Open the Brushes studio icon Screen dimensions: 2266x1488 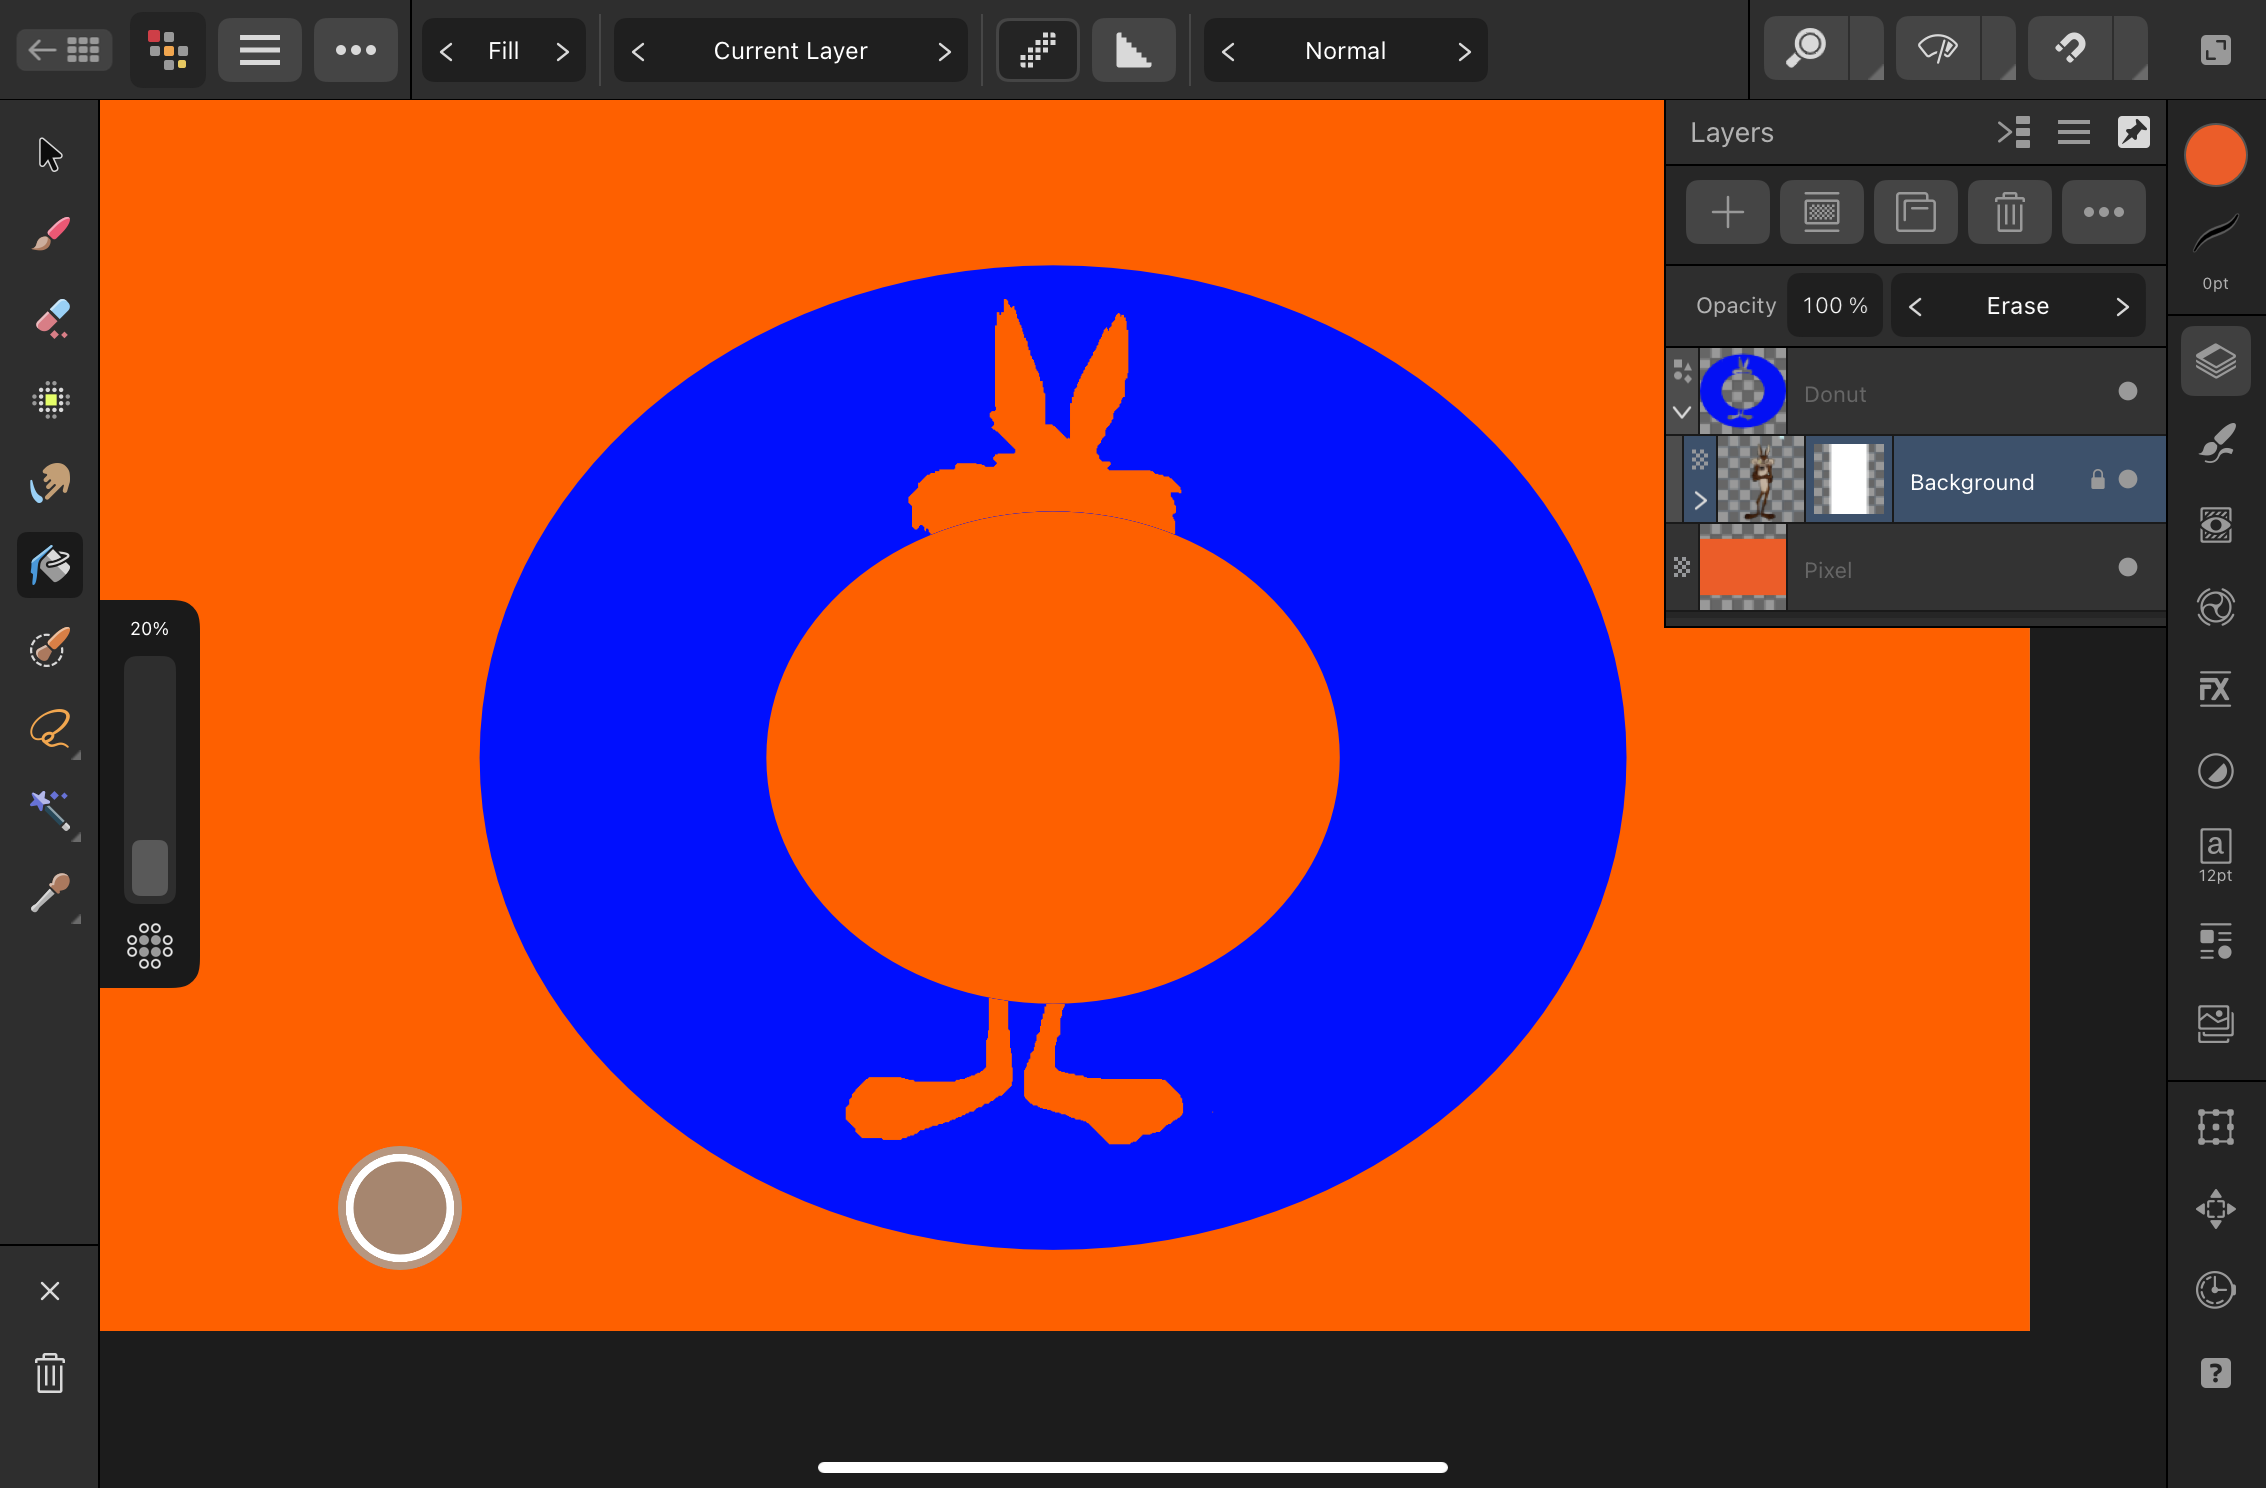pos(2216,443)
